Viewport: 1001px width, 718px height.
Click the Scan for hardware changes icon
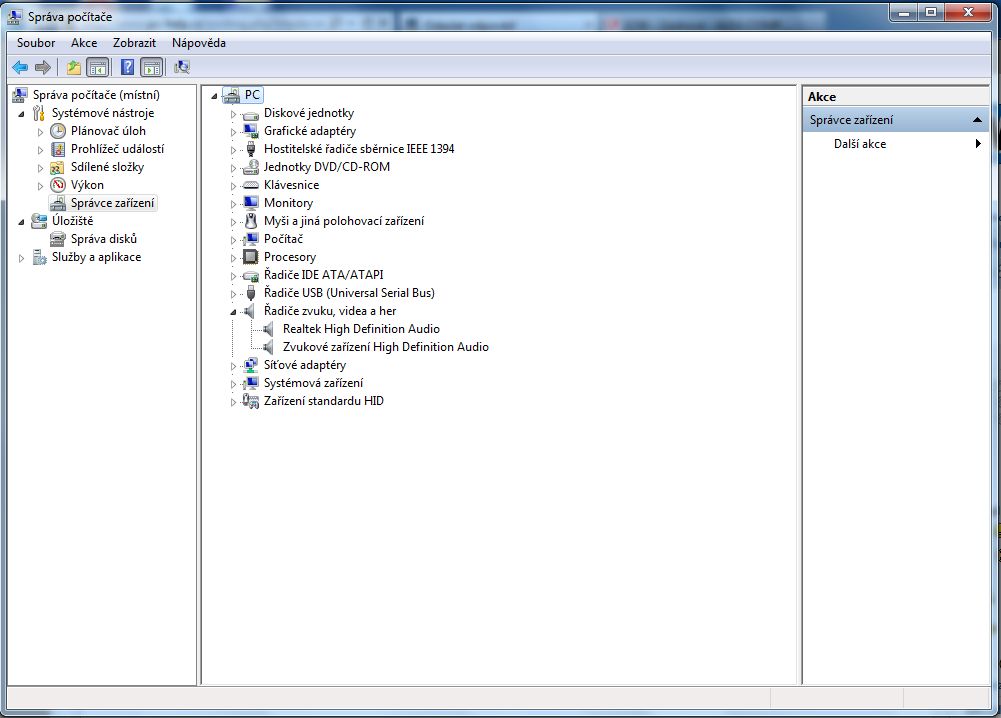click(x=182, y=67)
